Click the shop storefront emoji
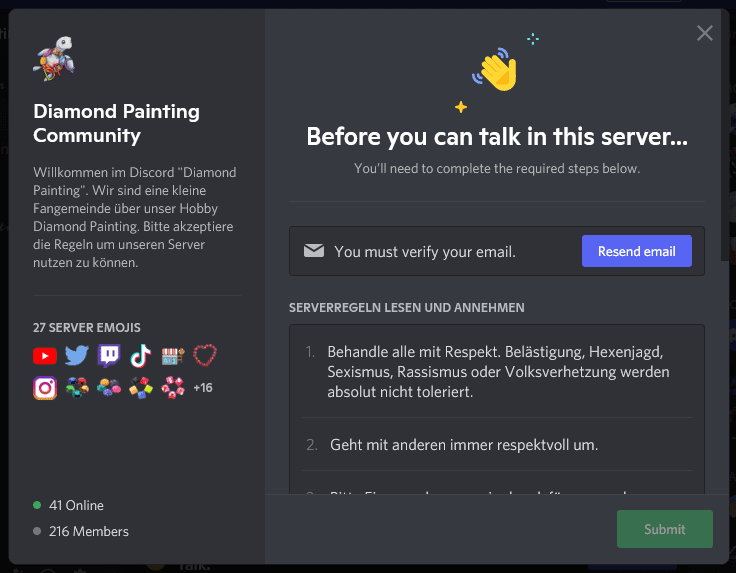The height and width of the screenshot is (573, 736). [x=173, y=355]
